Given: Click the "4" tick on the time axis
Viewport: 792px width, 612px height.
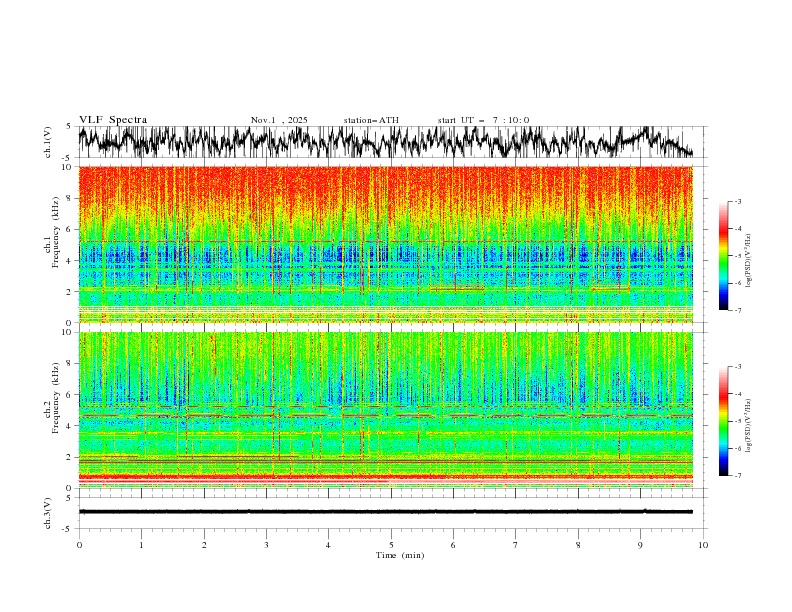Looking at the screenshot, I should point(328,545).
